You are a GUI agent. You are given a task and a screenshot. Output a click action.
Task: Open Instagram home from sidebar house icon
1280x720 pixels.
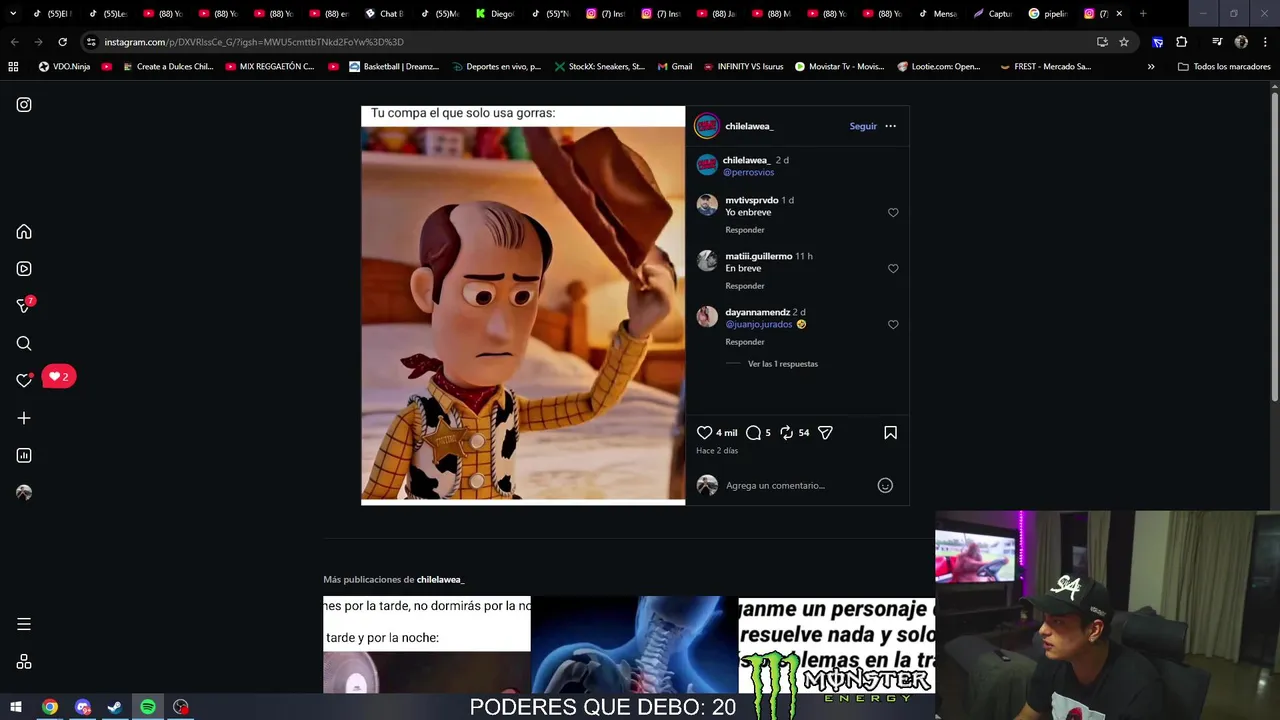pyautogui.click(x=24, y=232)
